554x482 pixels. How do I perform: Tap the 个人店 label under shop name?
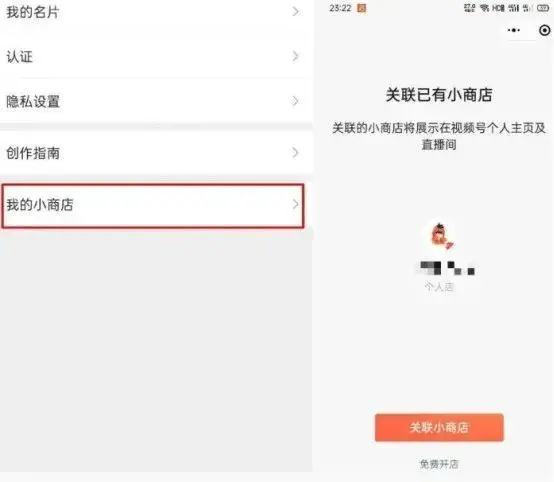tap(439, 286)
